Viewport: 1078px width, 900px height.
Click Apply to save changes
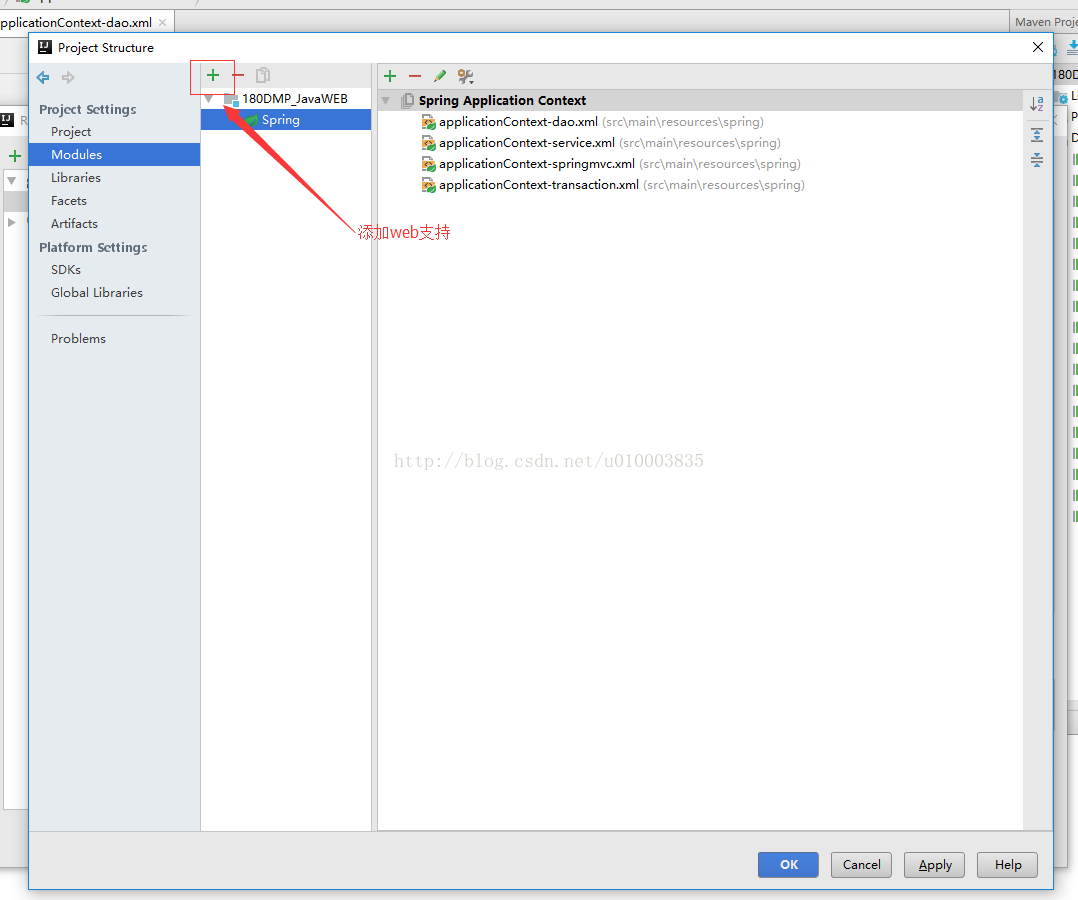[x=934, y=864]
